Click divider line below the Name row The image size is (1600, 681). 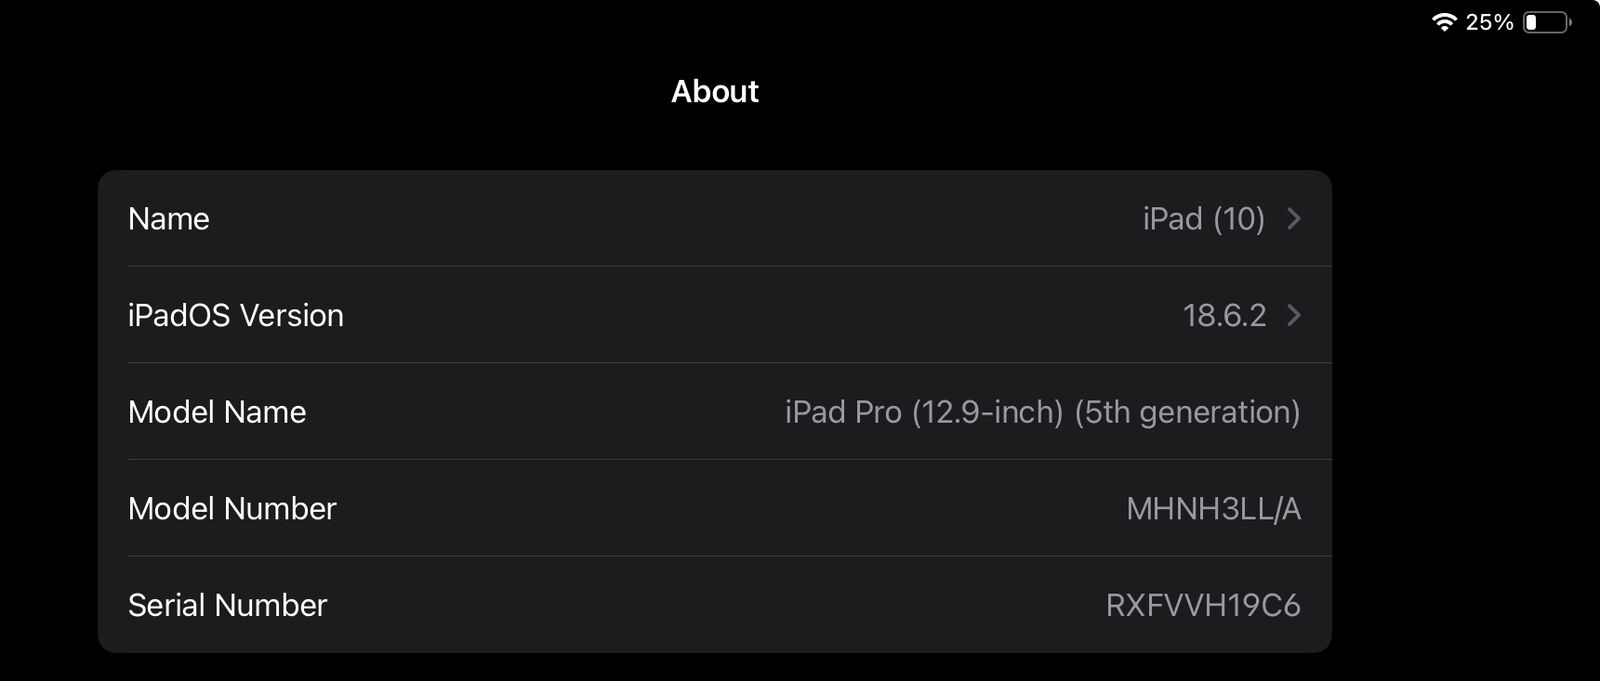pyautogui.click(x=729, y=266)
